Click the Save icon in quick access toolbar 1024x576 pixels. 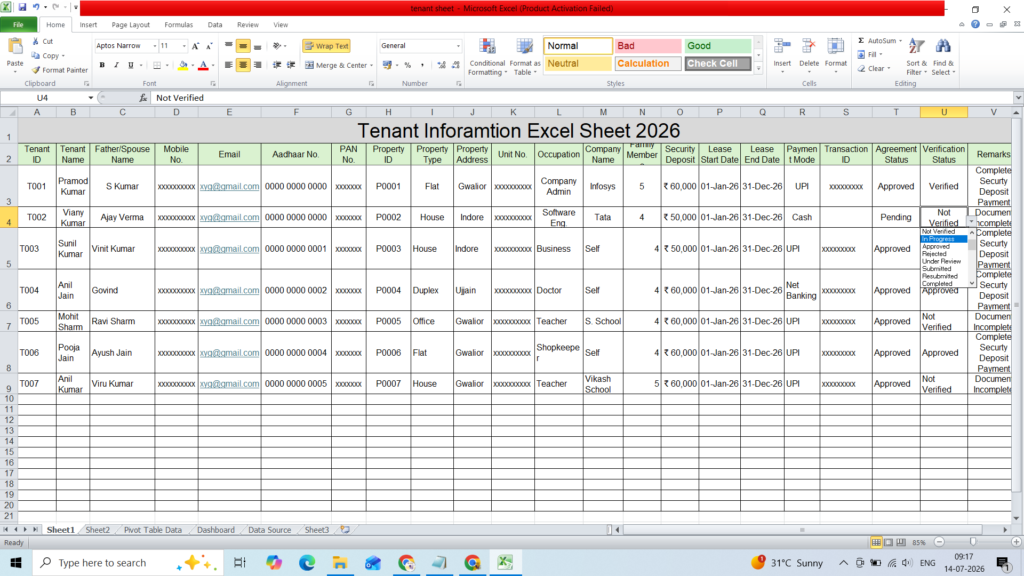22,8
